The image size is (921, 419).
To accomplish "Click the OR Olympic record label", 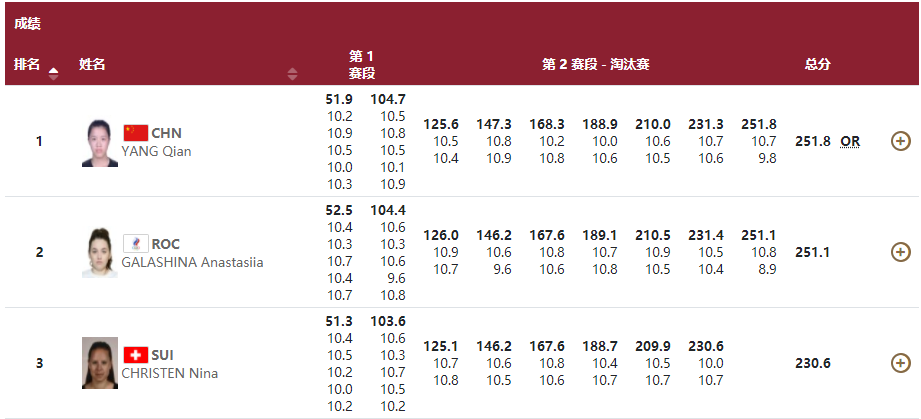I will [850, 141].
